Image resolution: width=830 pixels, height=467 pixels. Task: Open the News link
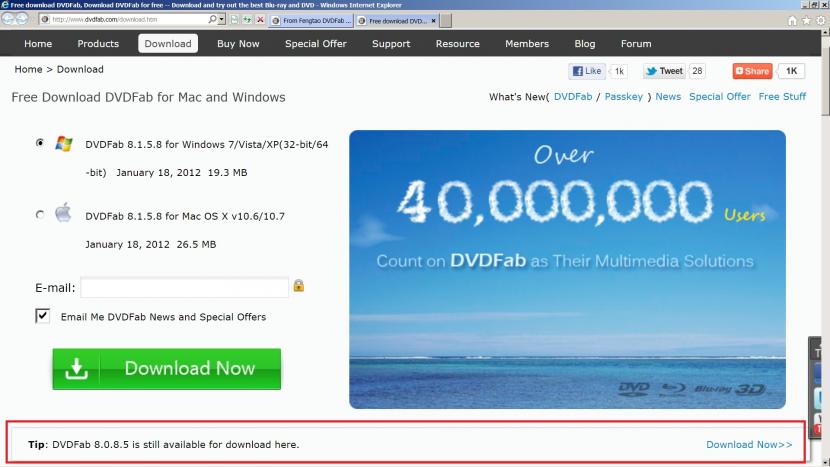668,97
